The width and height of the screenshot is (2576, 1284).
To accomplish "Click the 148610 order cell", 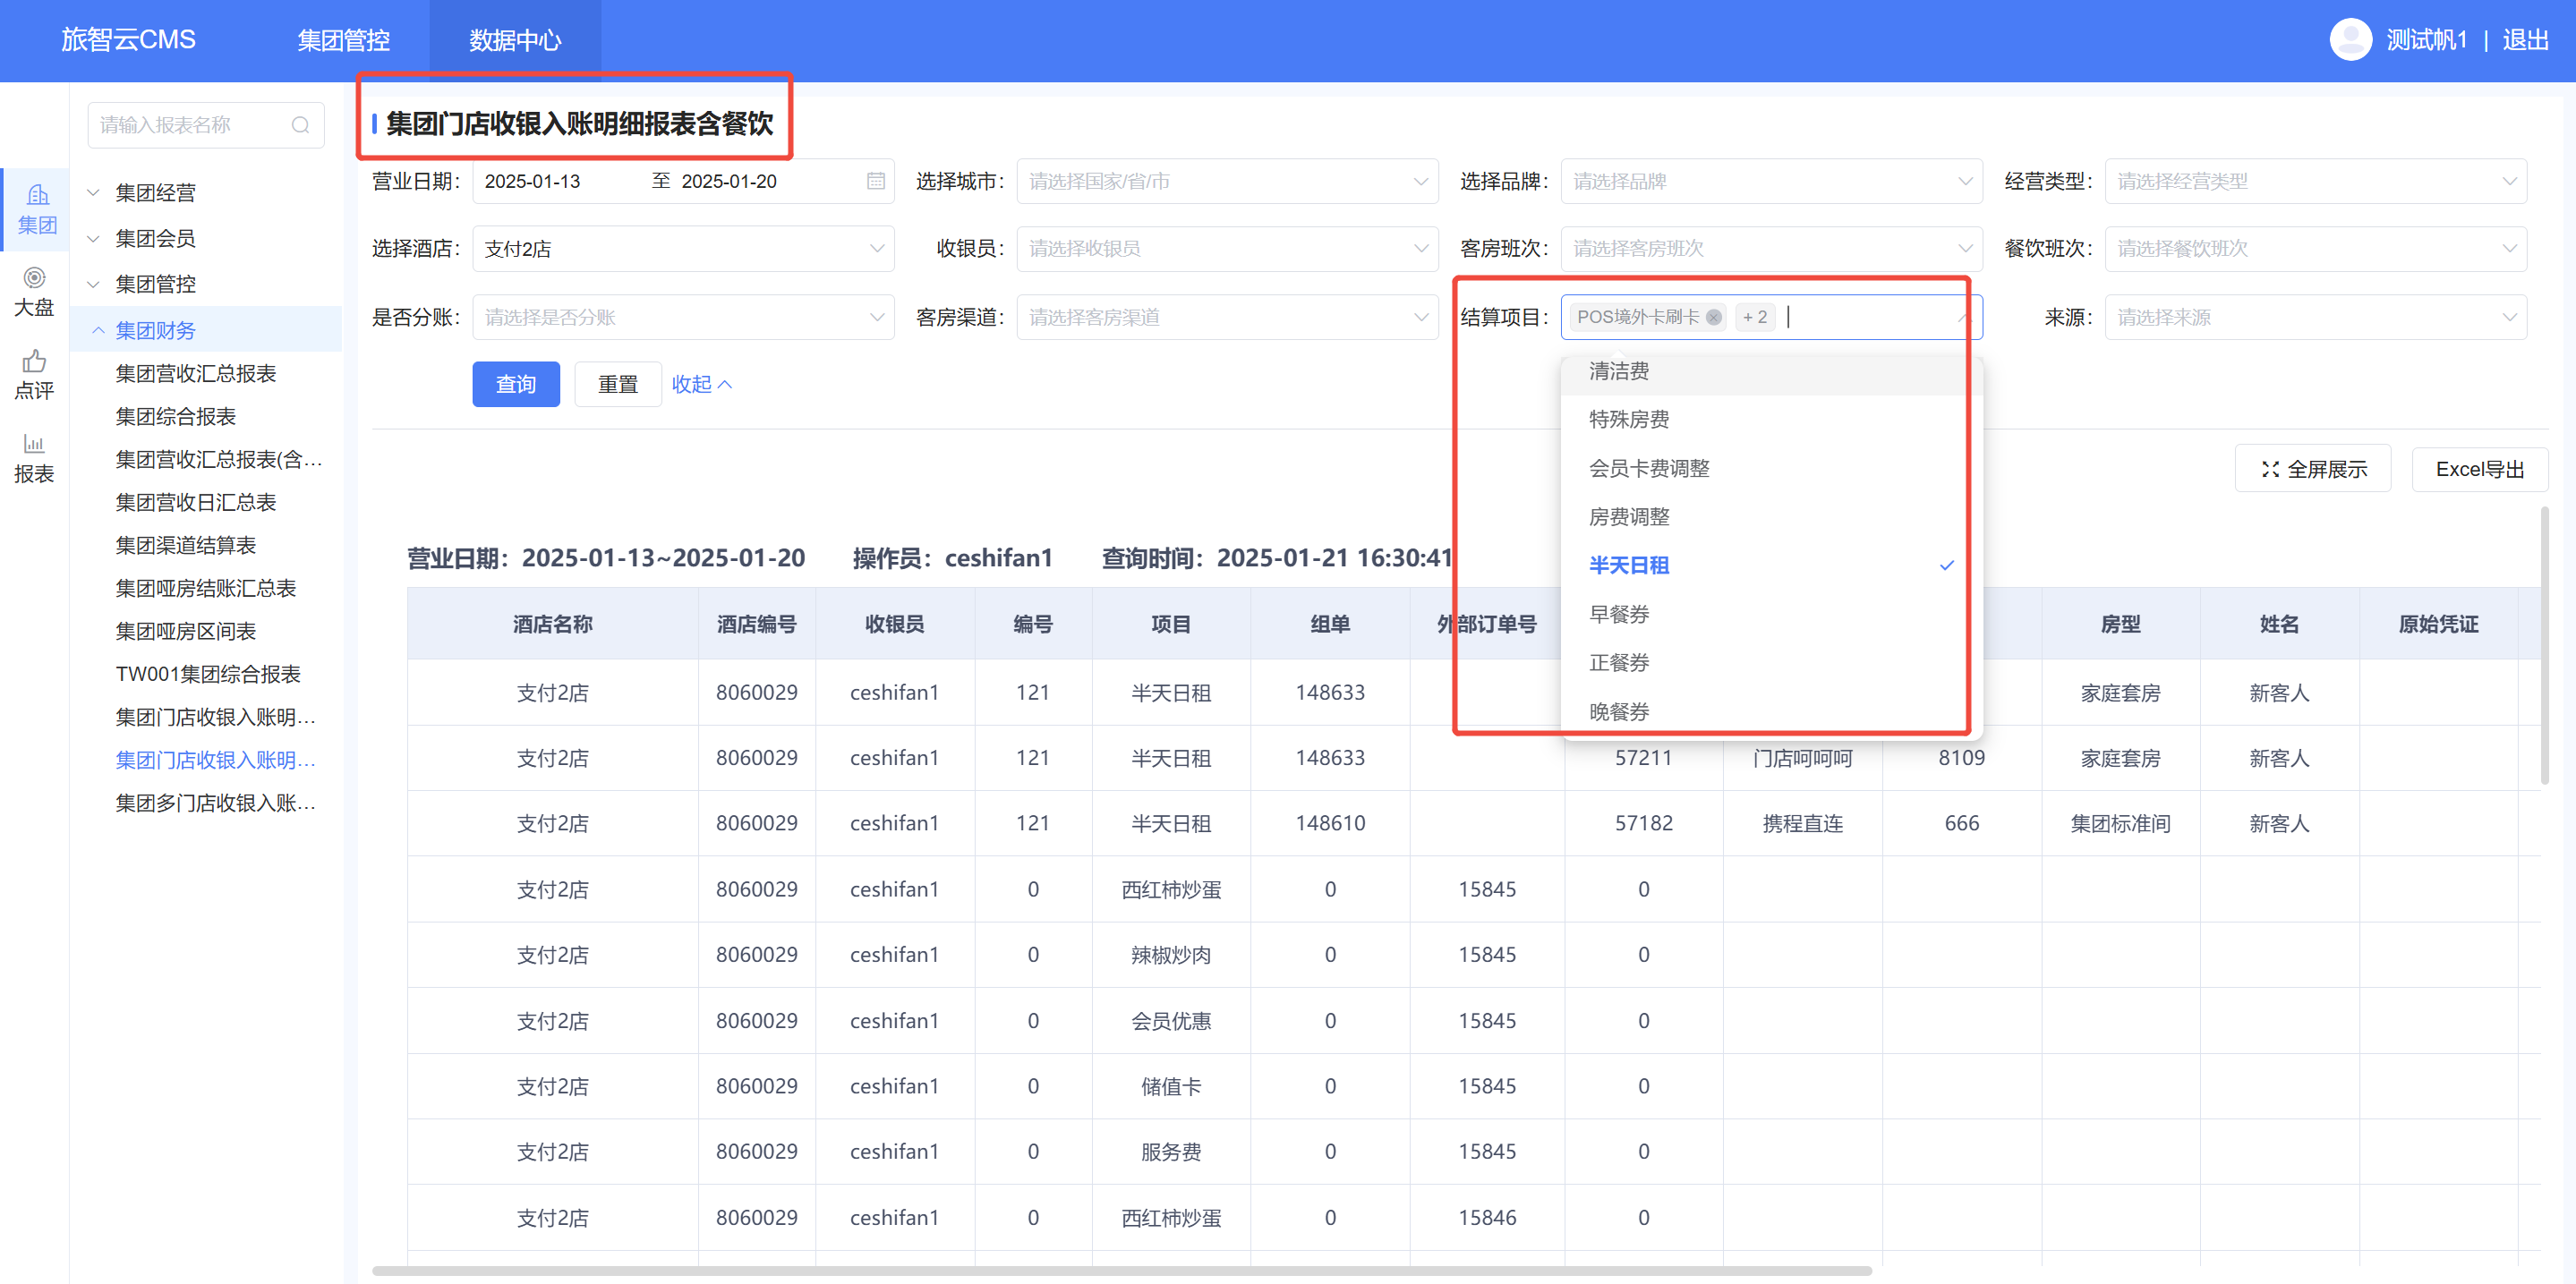I will click(x=1330, y=823).
